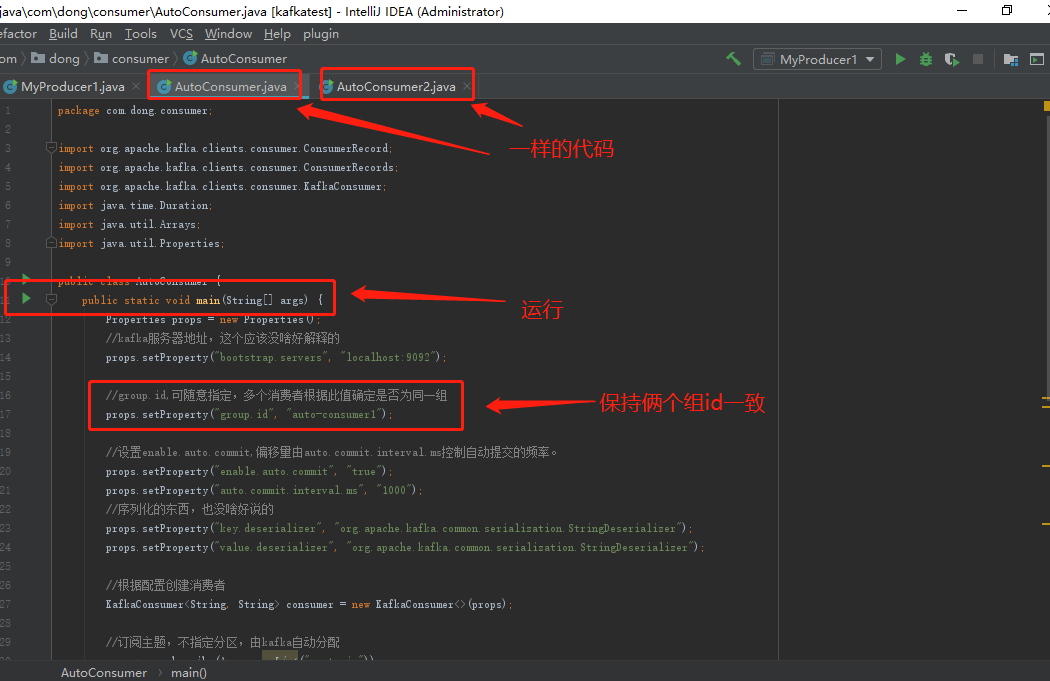This screenshot has width=1050, height=681.
Task: Click the 'auto-consumer1' group.id string
Action: point(336,414)
